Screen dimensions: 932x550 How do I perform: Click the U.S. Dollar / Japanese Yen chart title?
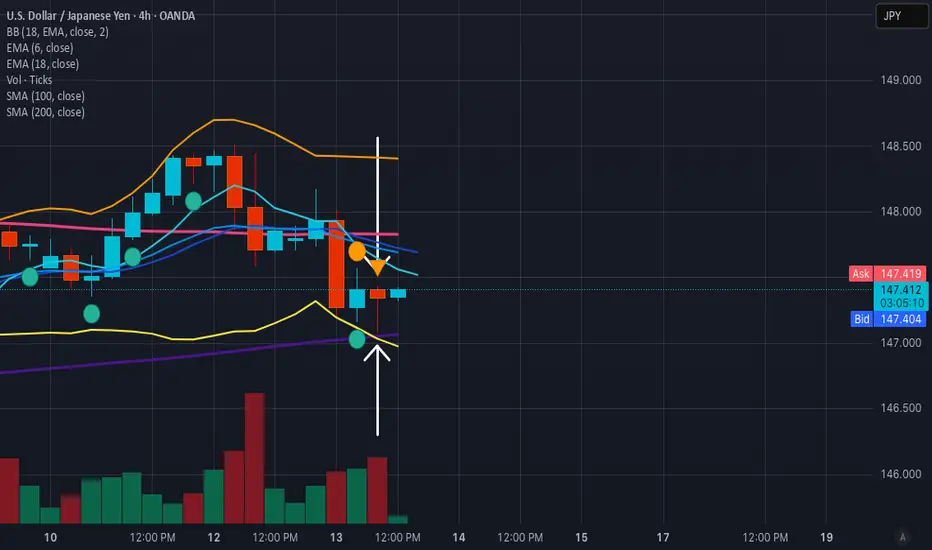click(x=100, y=16)
